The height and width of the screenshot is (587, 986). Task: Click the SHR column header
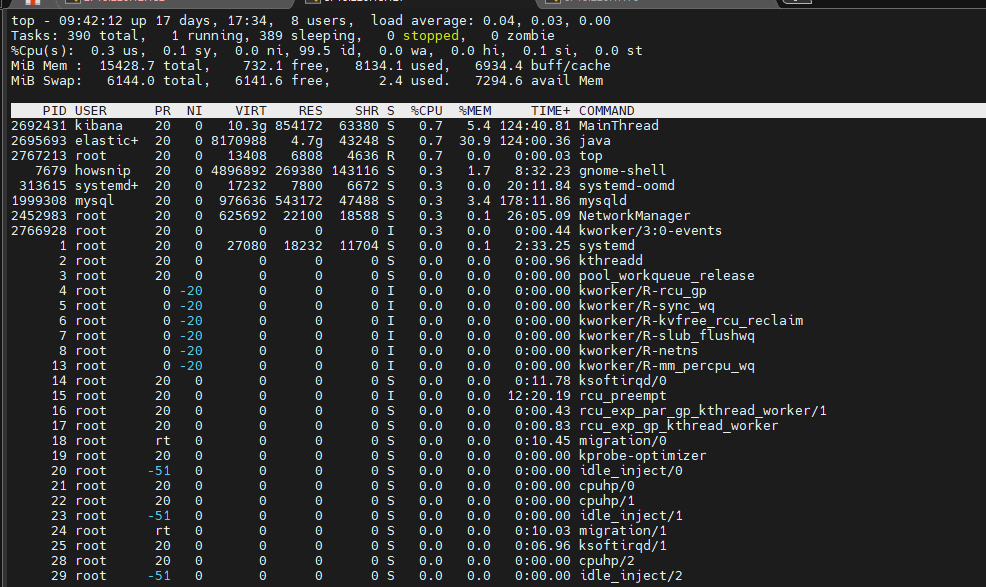click(367, 111)
